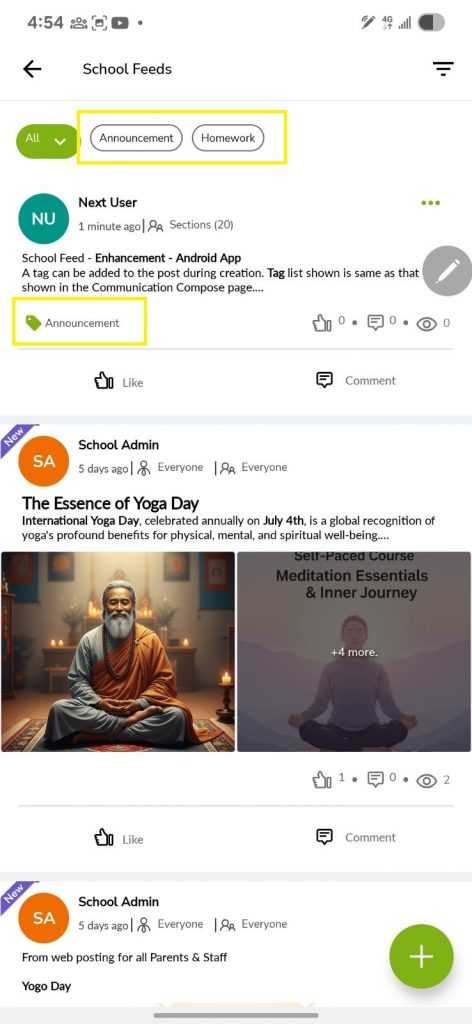This screenshot has width=472, height=1024.
Task: Open comment count icon on Next User post
Action: [x=375, y=323]
